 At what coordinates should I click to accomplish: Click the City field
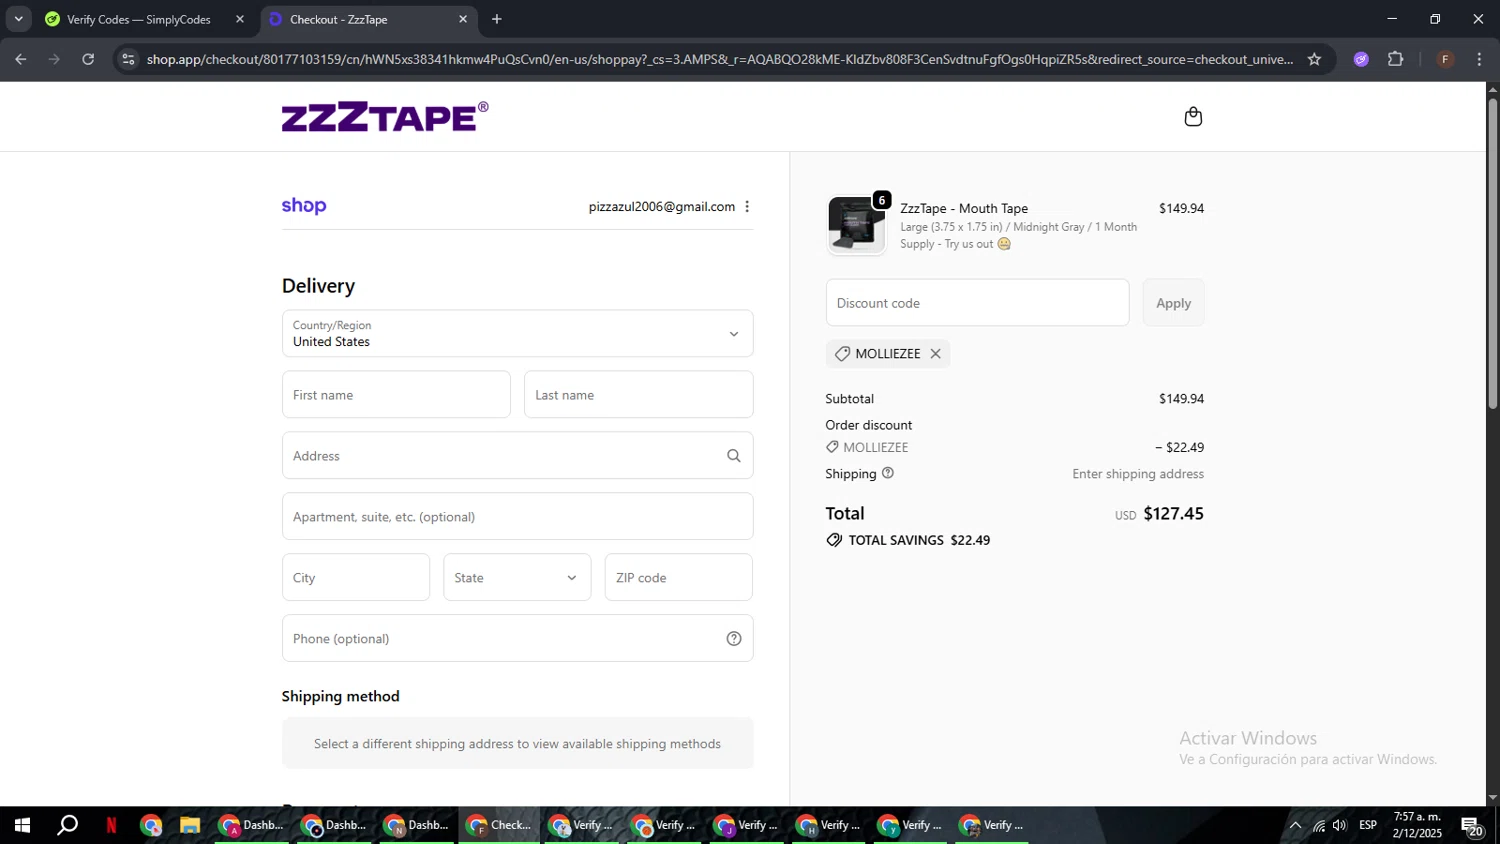(356, 577)
